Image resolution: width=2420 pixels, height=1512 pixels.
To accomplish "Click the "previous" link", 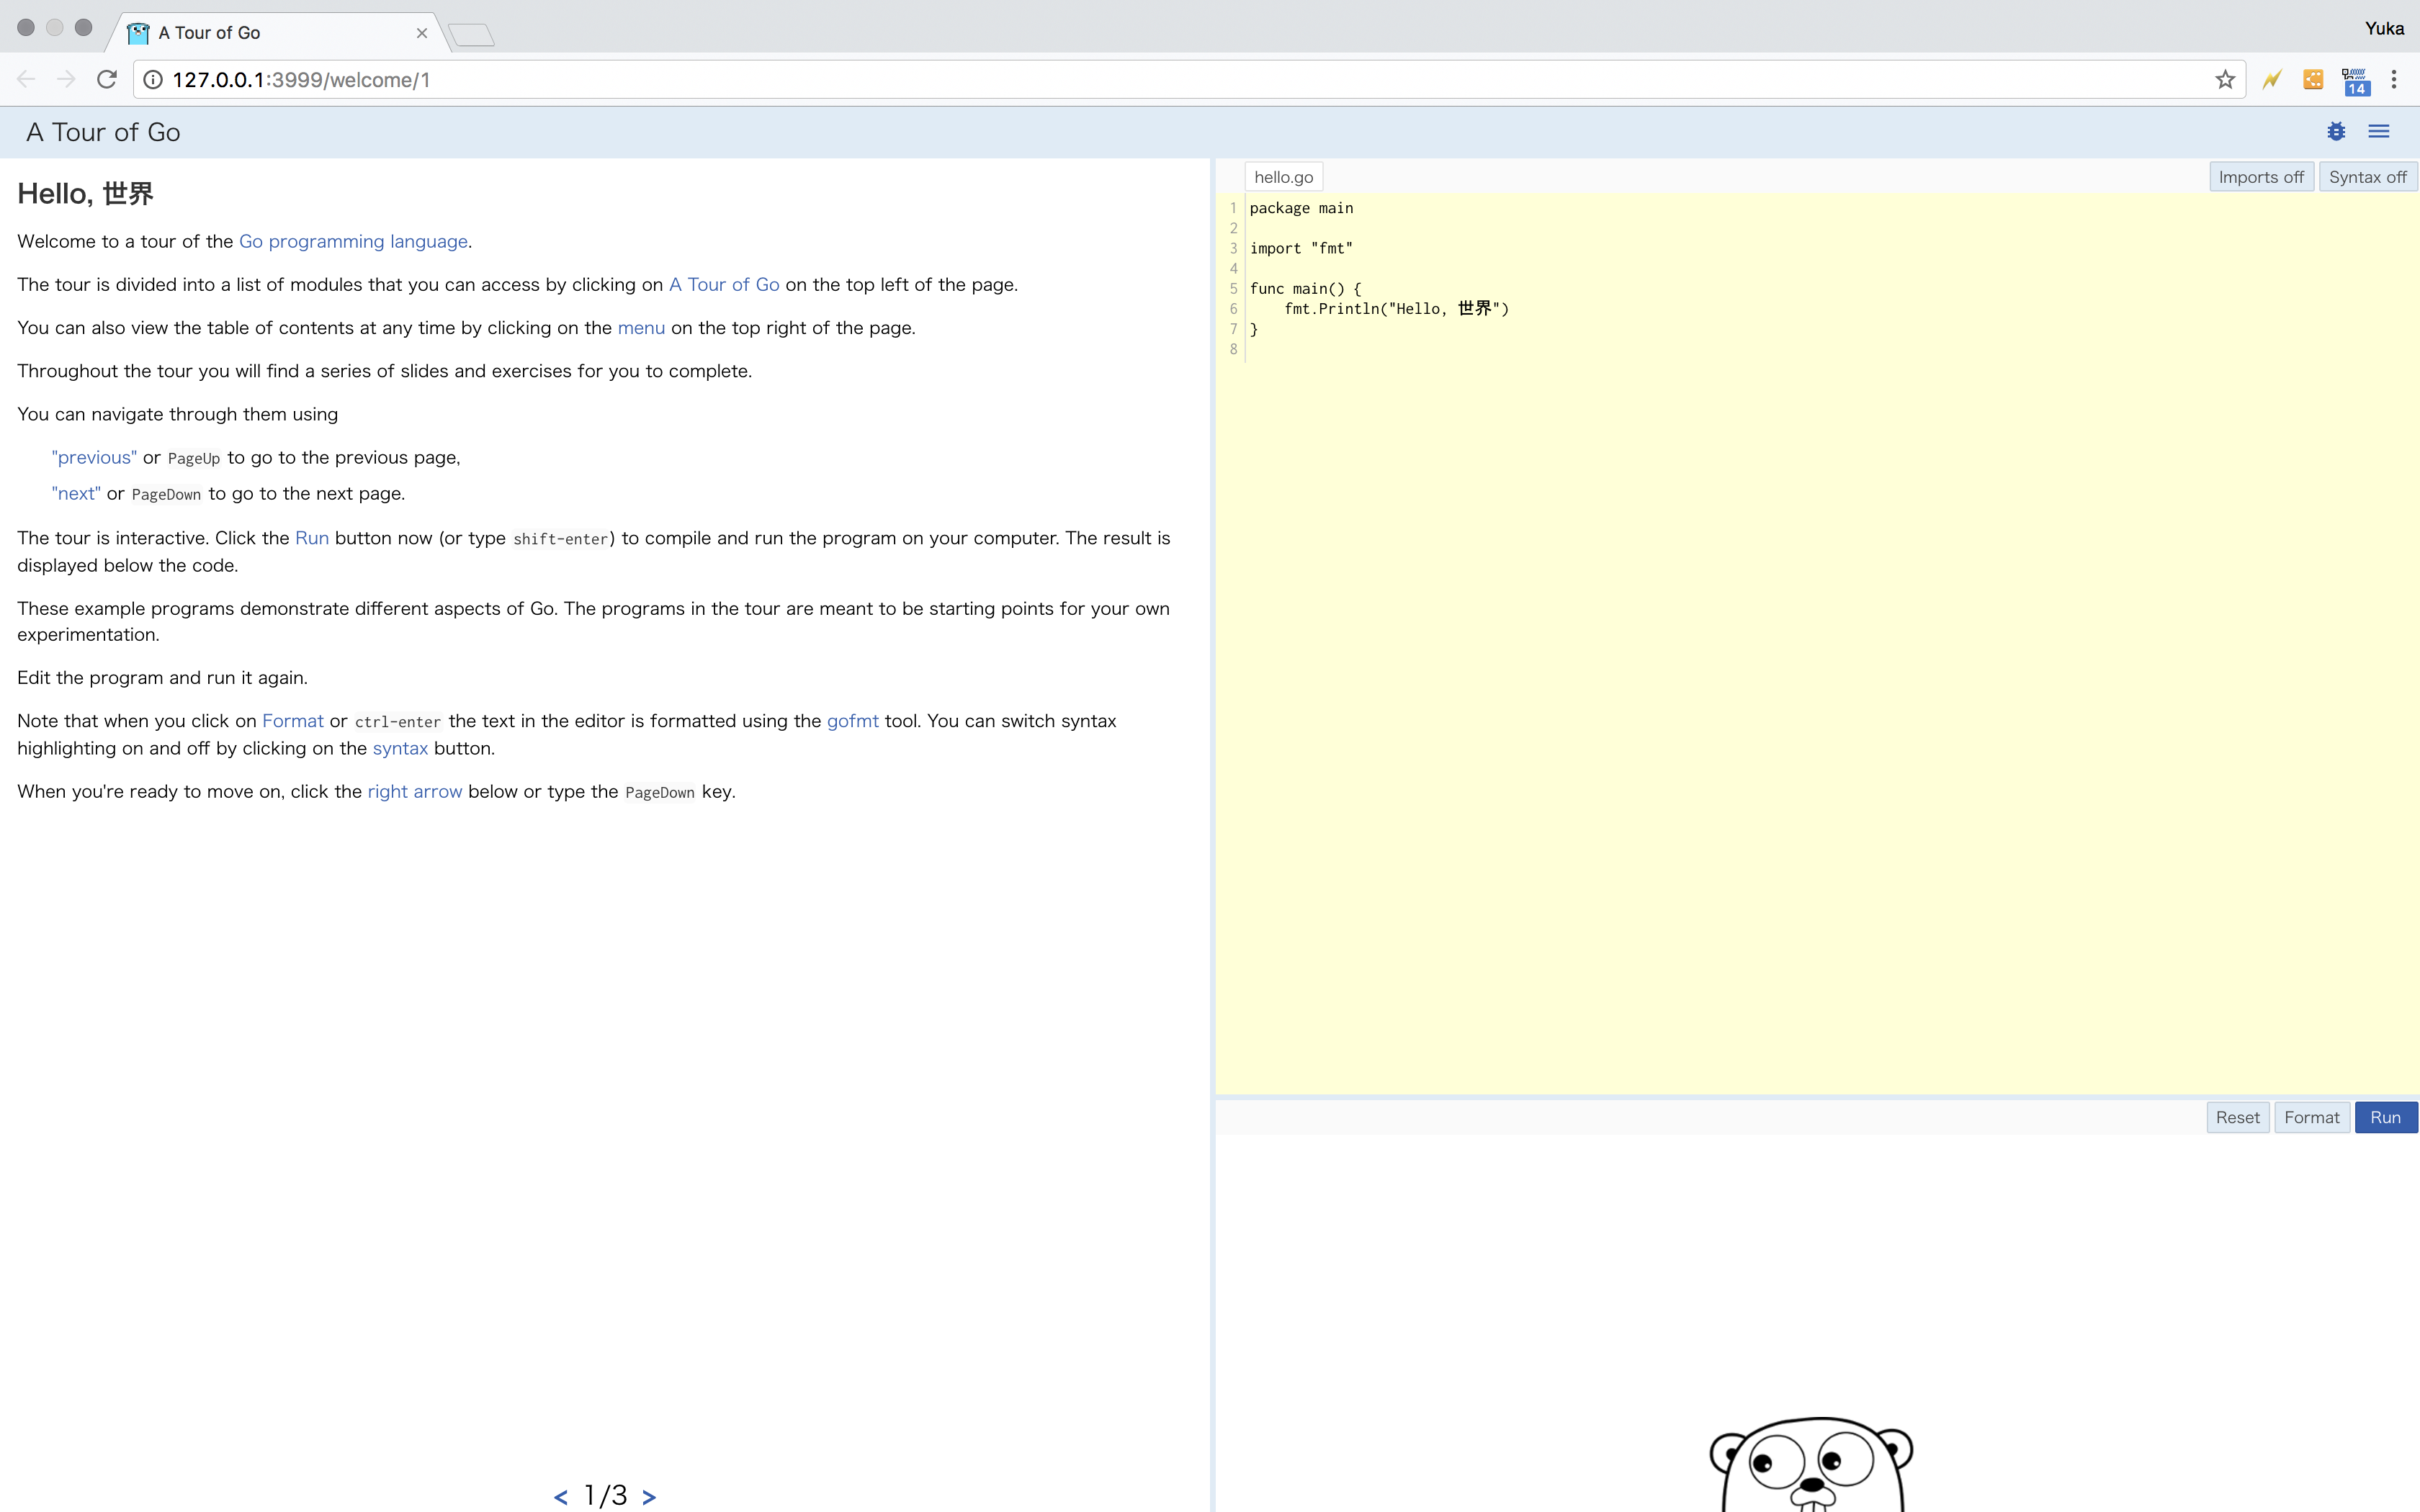I will 94,457.
